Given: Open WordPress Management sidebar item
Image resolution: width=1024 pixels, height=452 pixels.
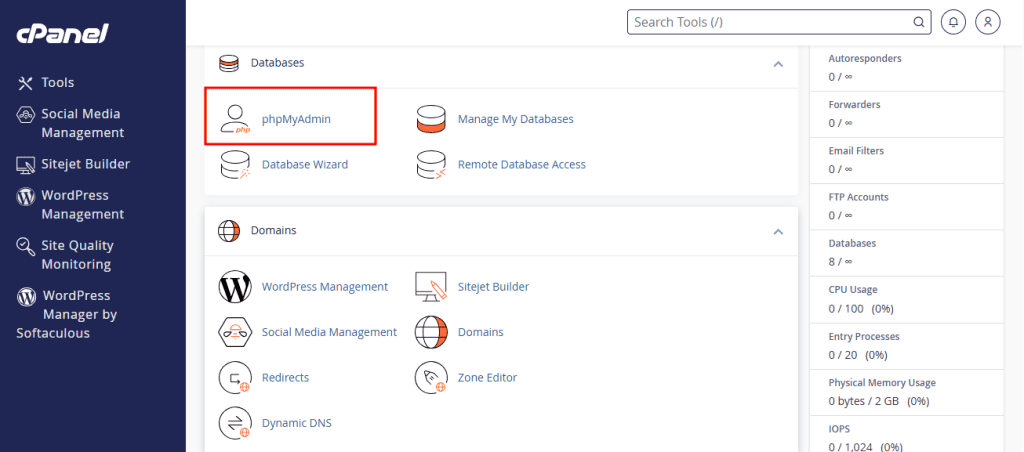Looking at the screenshot, I should [82, 204].
